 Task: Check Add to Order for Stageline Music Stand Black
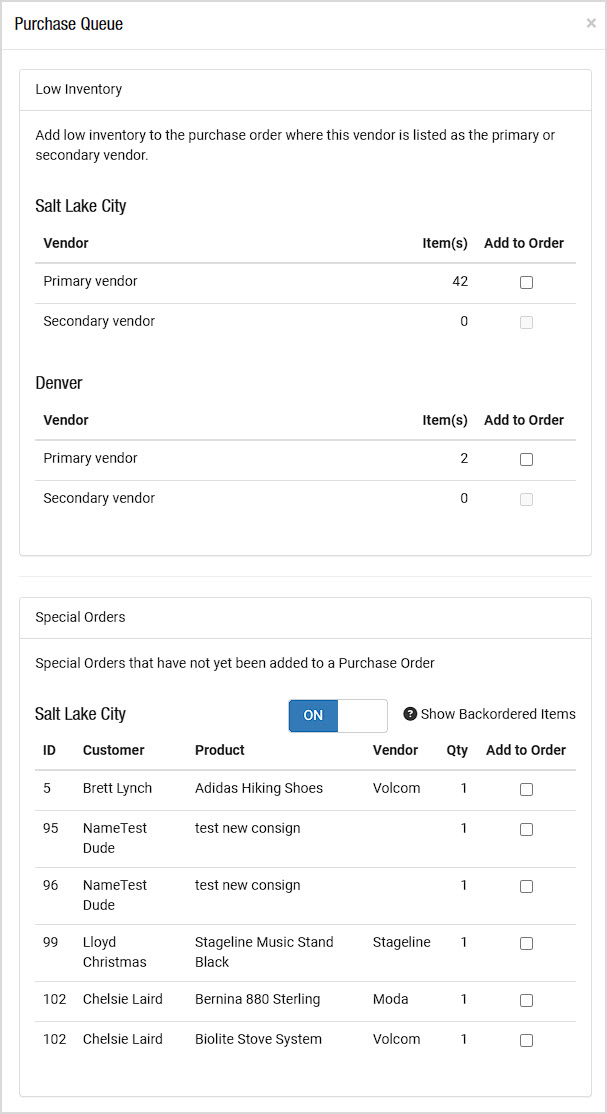pyautogui.click(x=526, y=943)
